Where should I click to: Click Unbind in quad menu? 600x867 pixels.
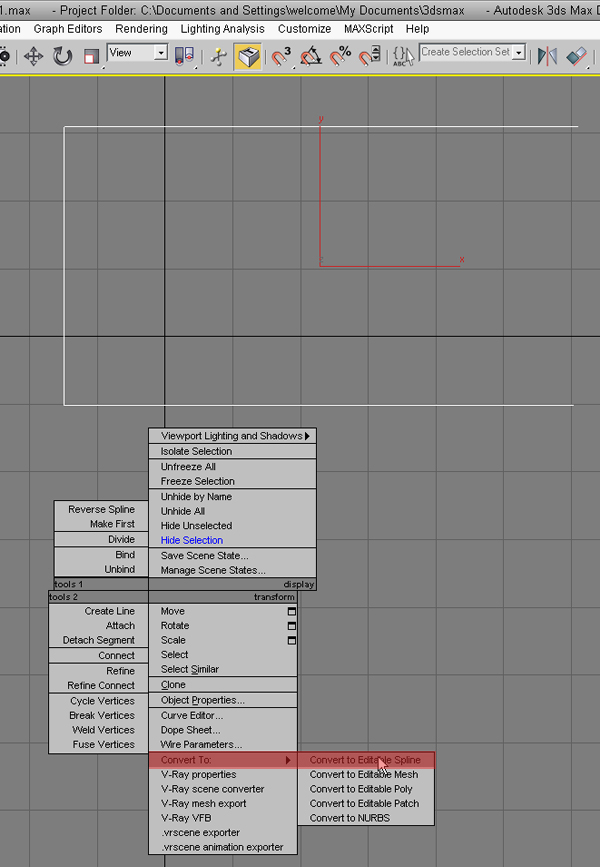[101, 569]
